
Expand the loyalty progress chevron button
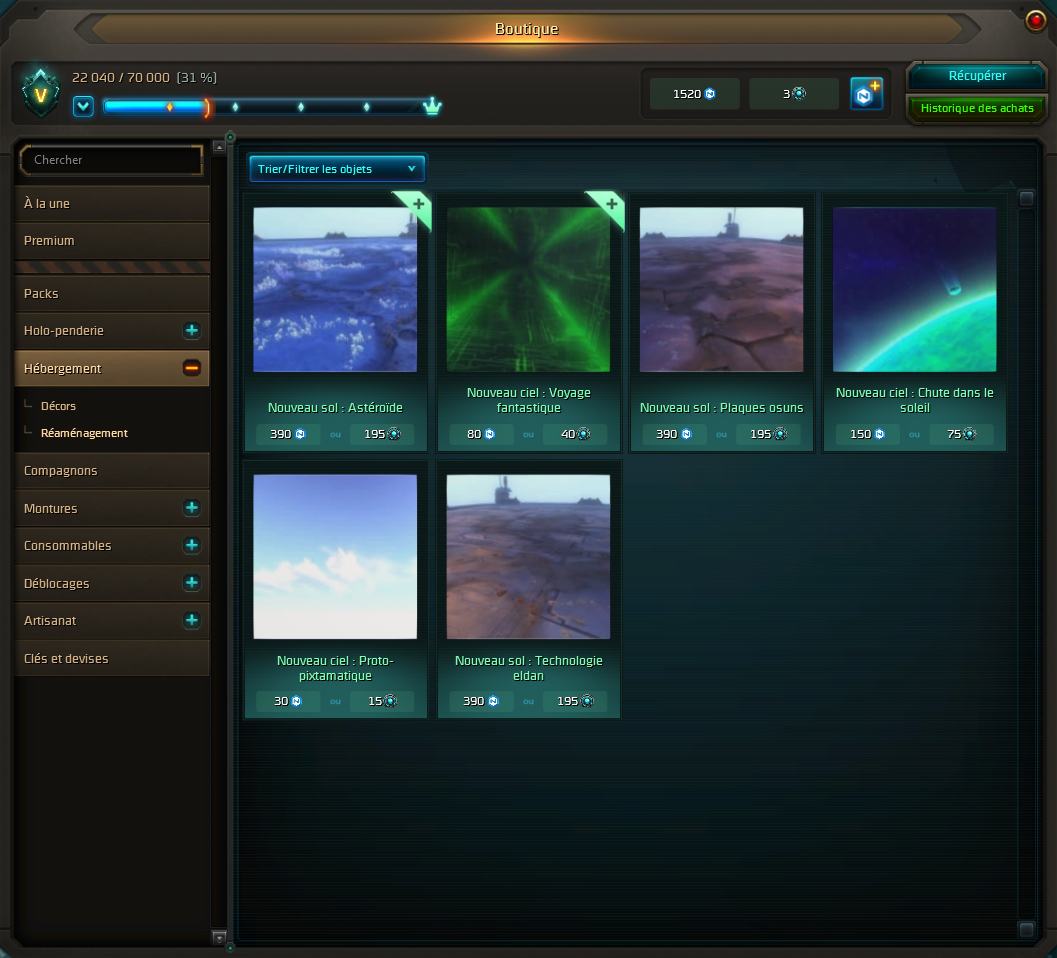[x=83, y=107]
